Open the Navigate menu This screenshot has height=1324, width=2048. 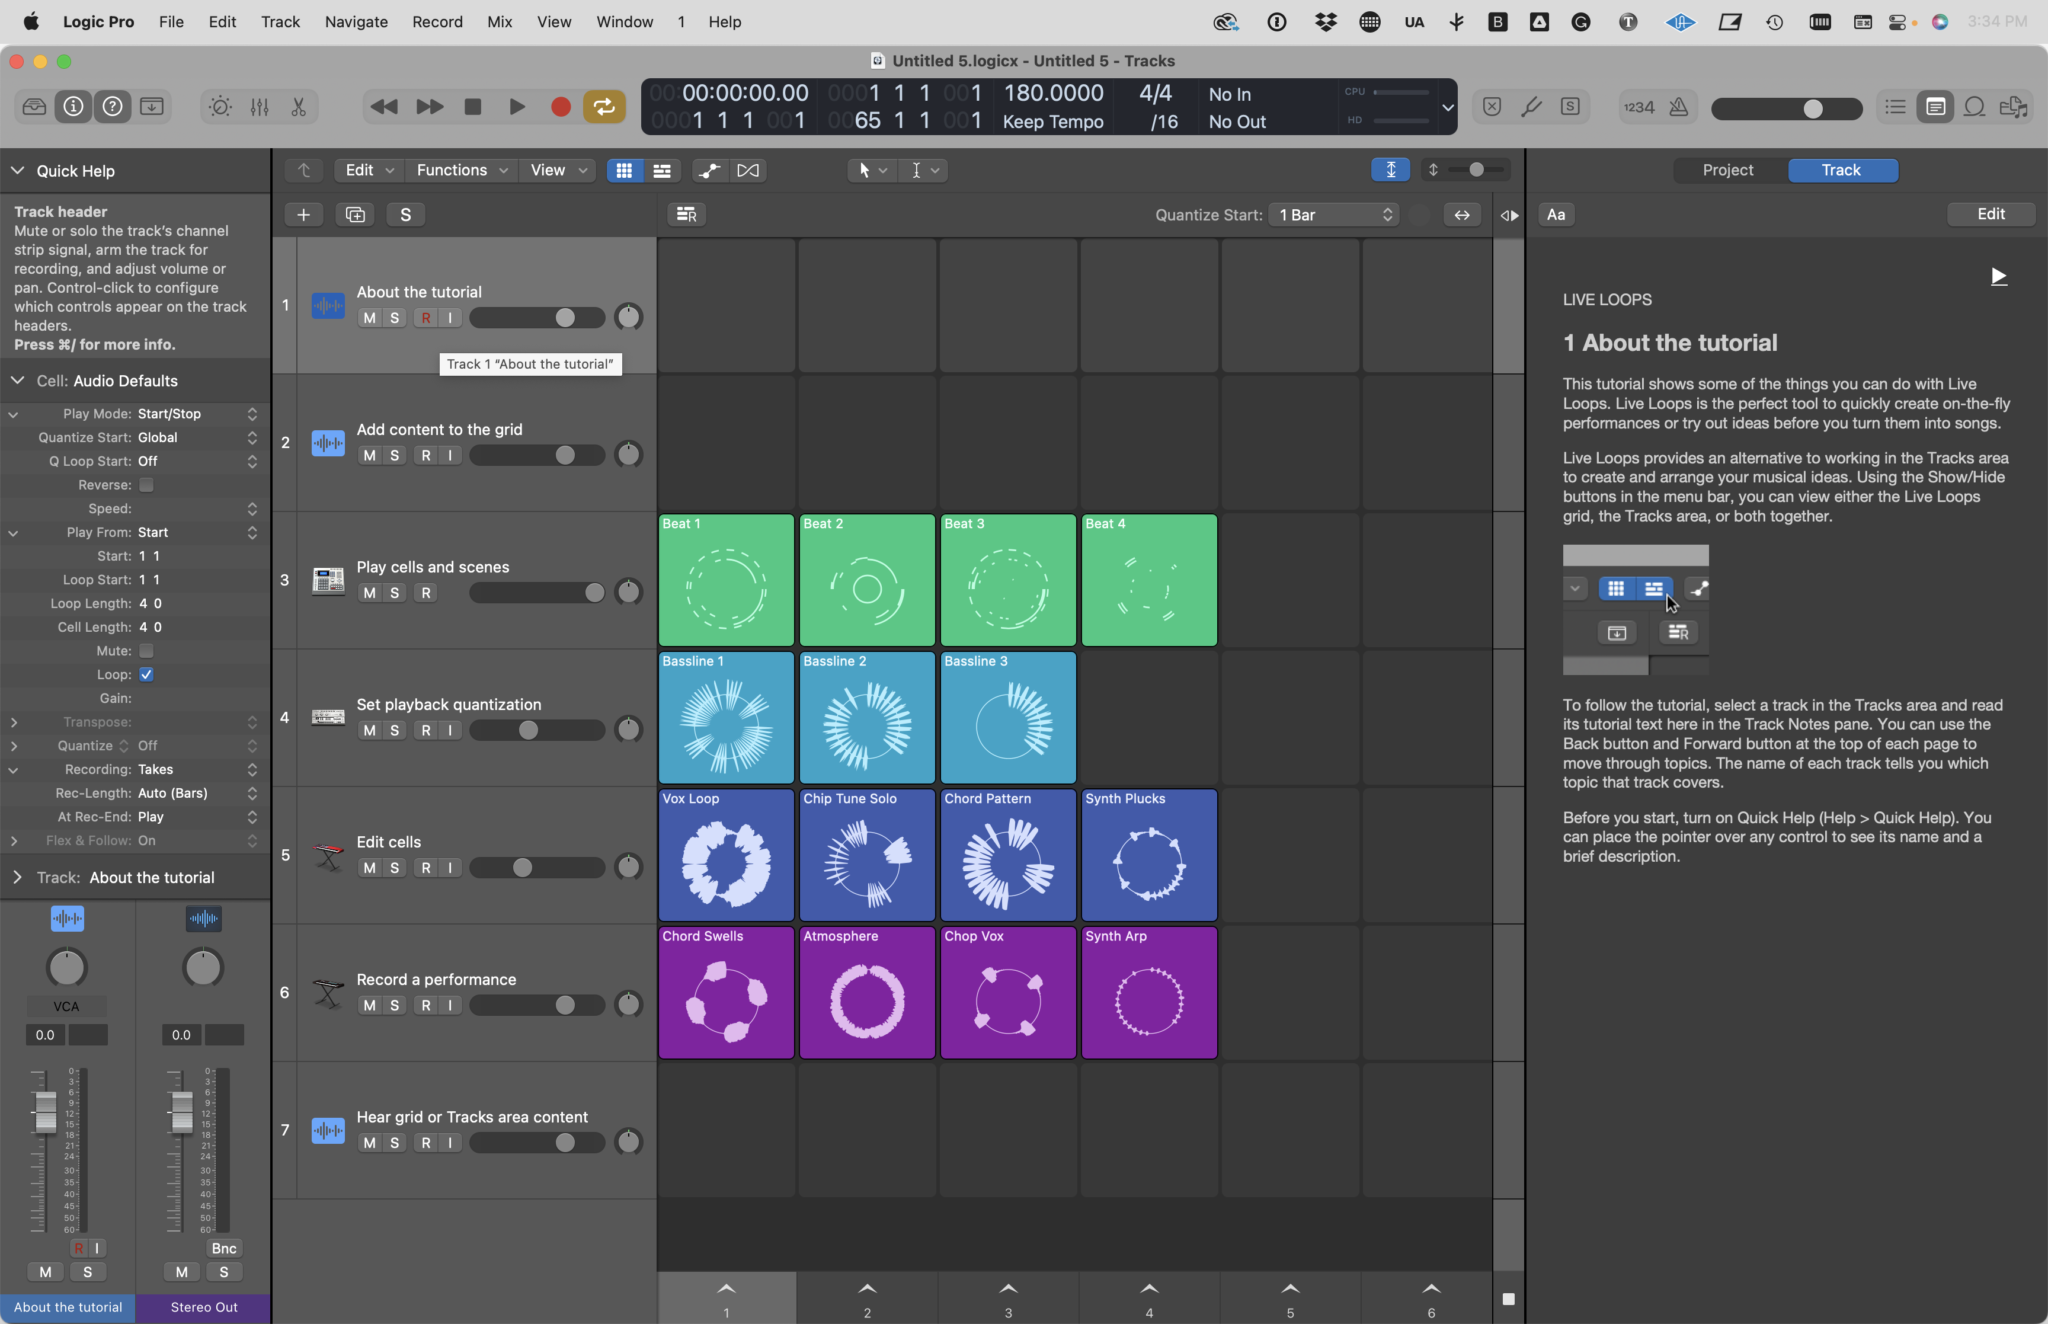tap(356, 21)
